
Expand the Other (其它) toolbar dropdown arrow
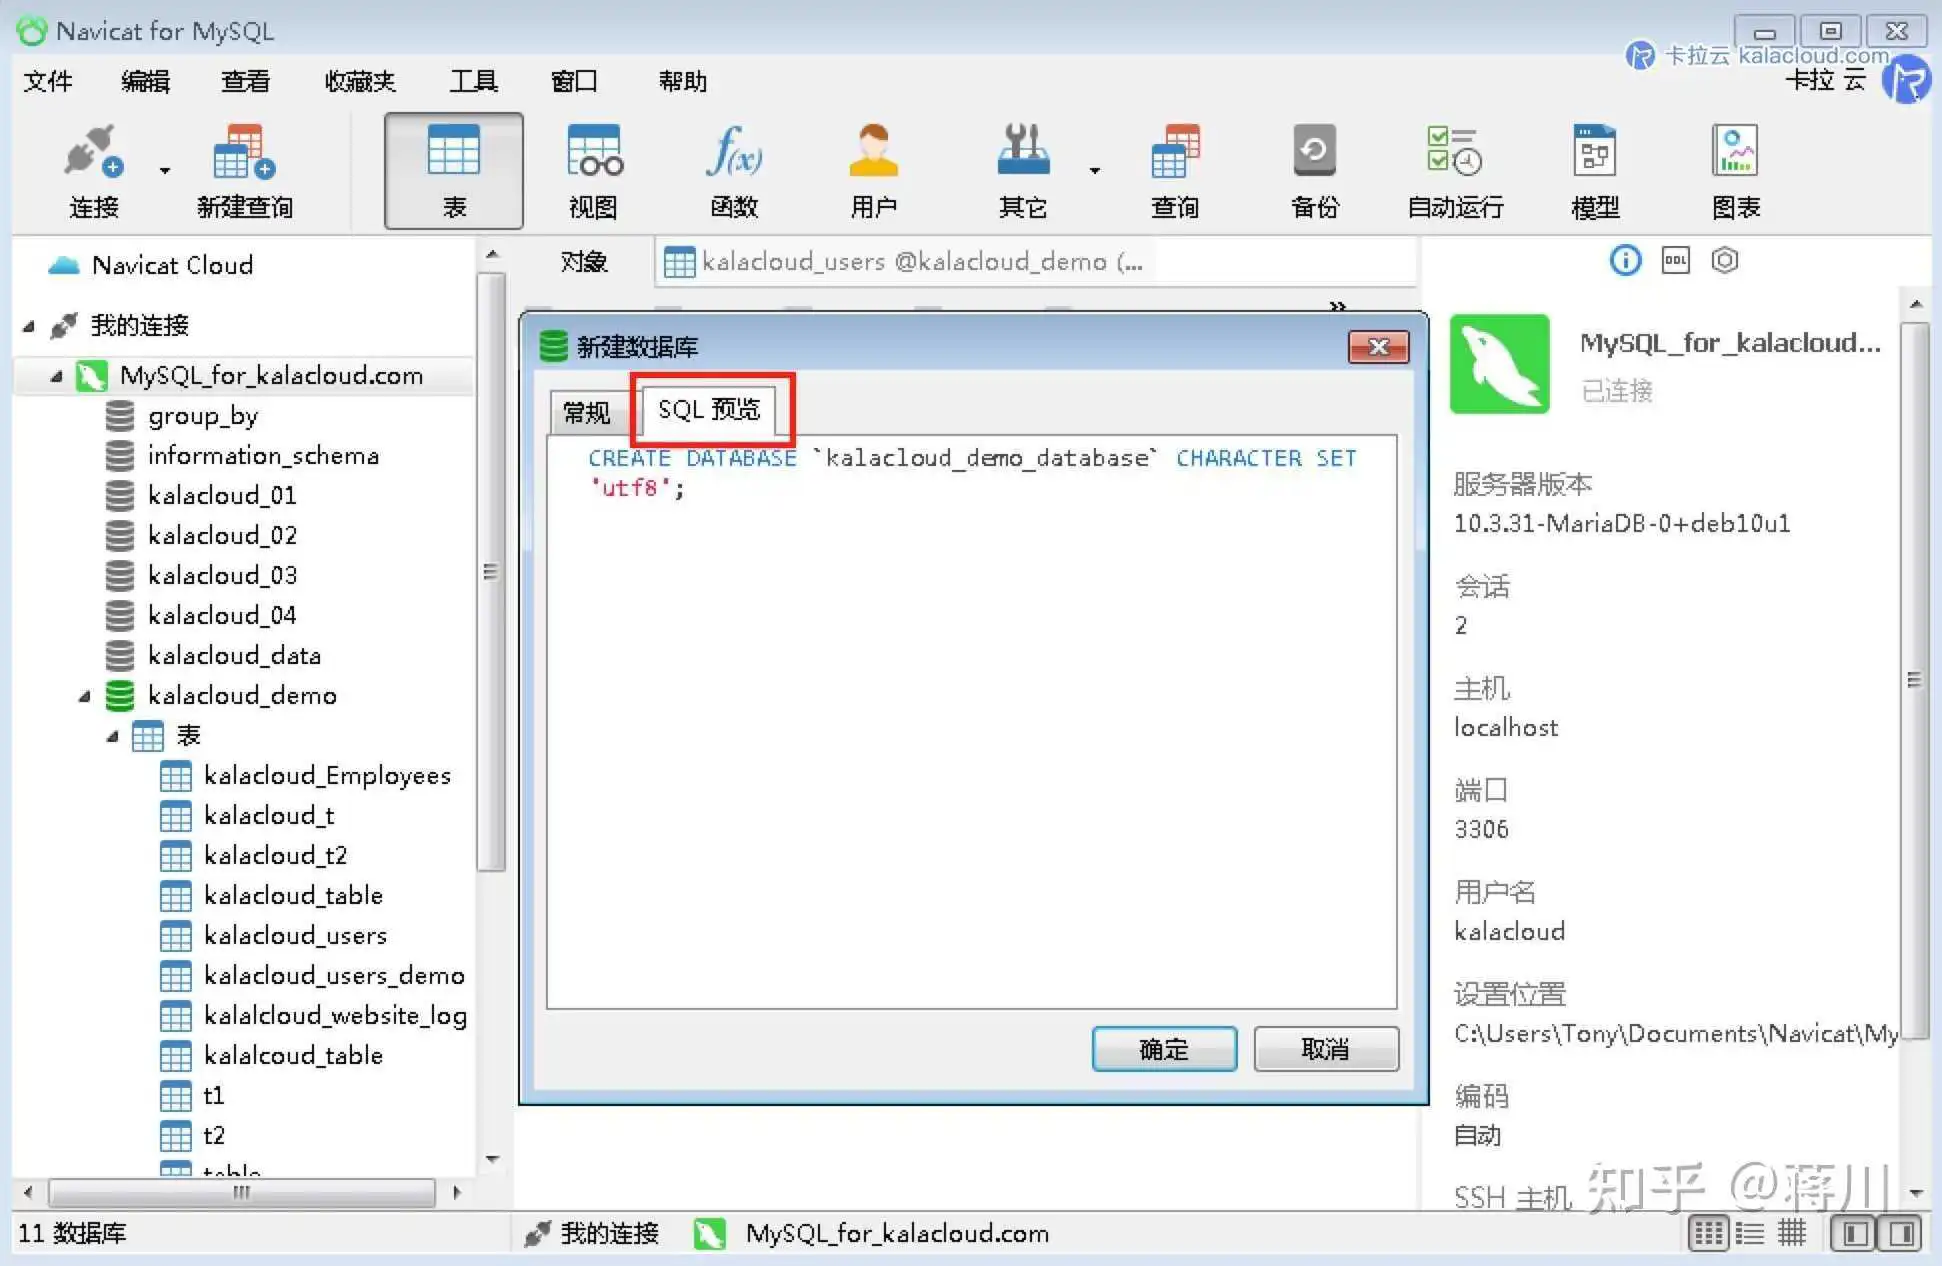pyautogui.click(x=1095, y=171)
